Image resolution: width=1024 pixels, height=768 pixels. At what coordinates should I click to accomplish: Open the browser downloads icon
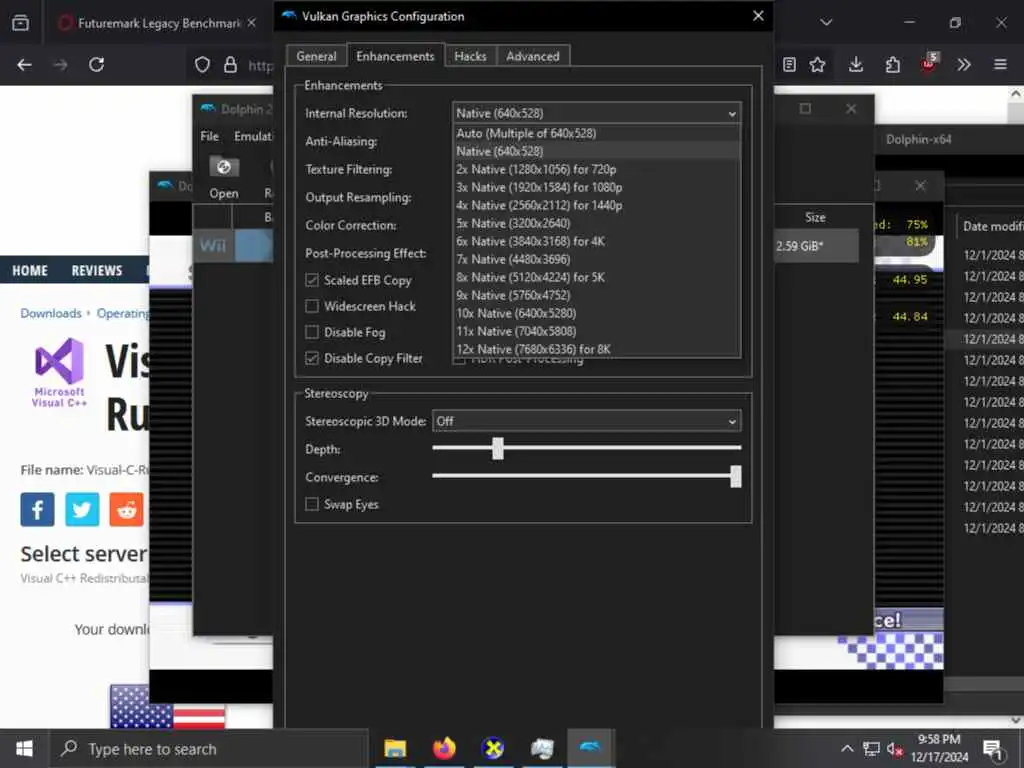[856, 65]
